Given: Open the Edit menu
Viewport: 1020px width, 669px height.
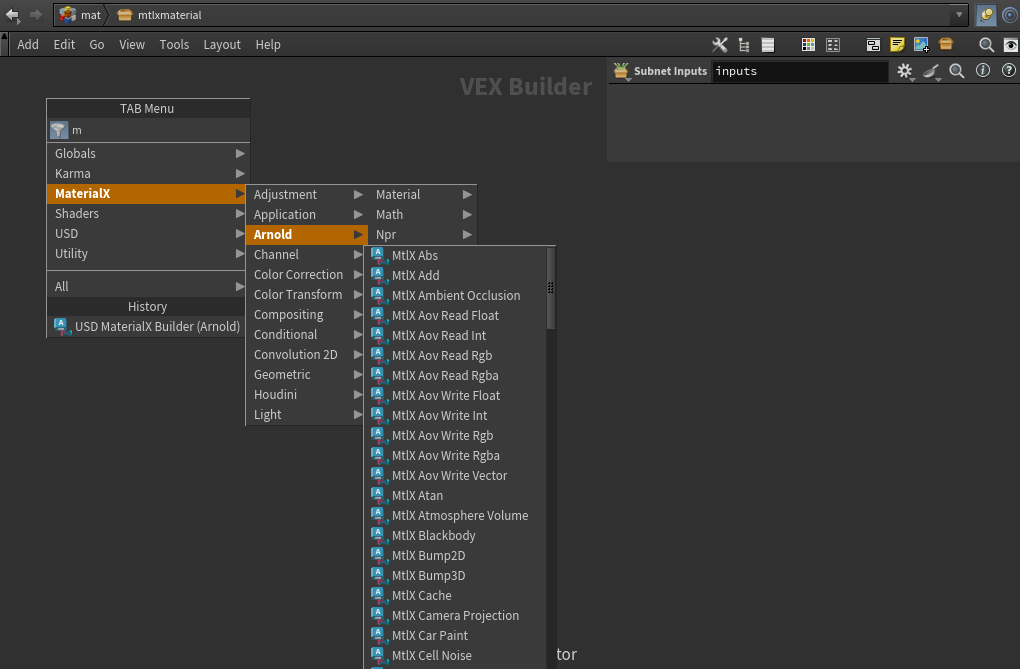Looking at the screenshot, I should 64,44.
